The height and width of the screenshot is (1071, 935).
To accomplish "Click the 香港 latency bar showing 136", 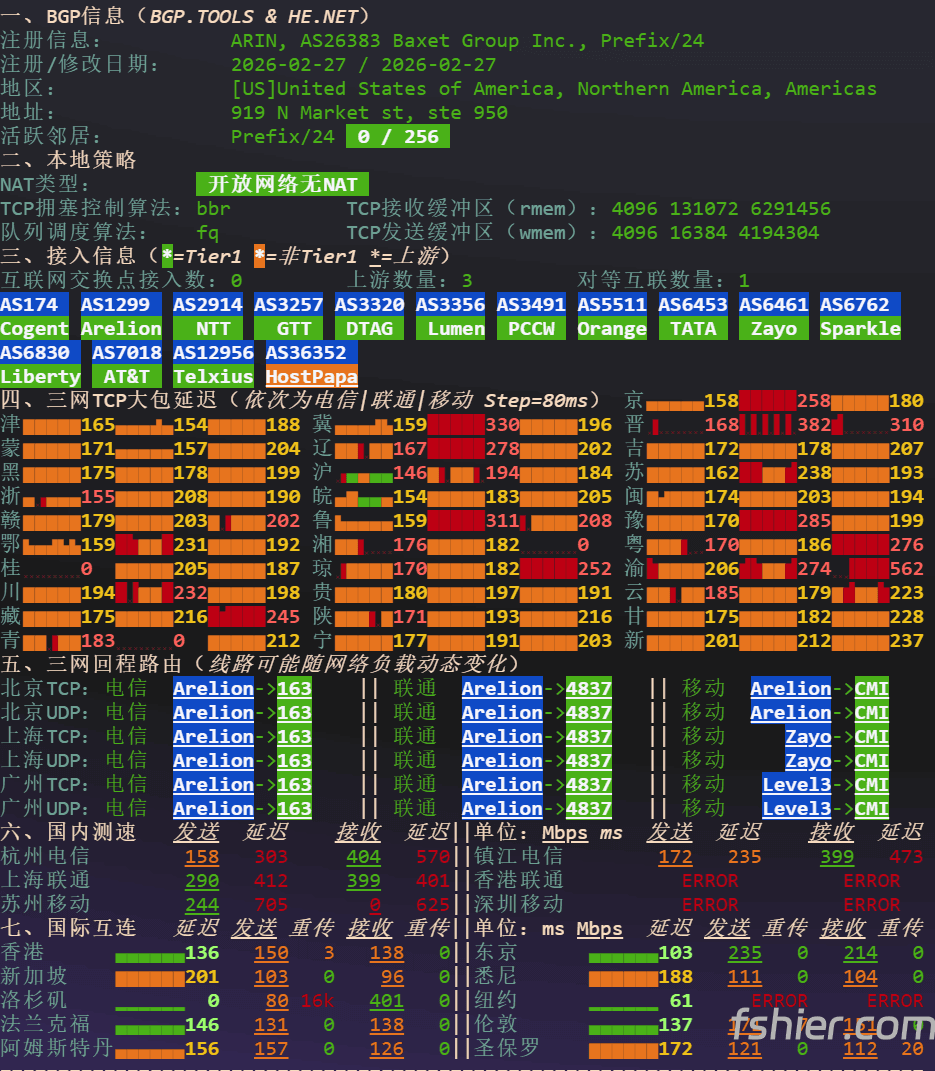I will (150, 955).
